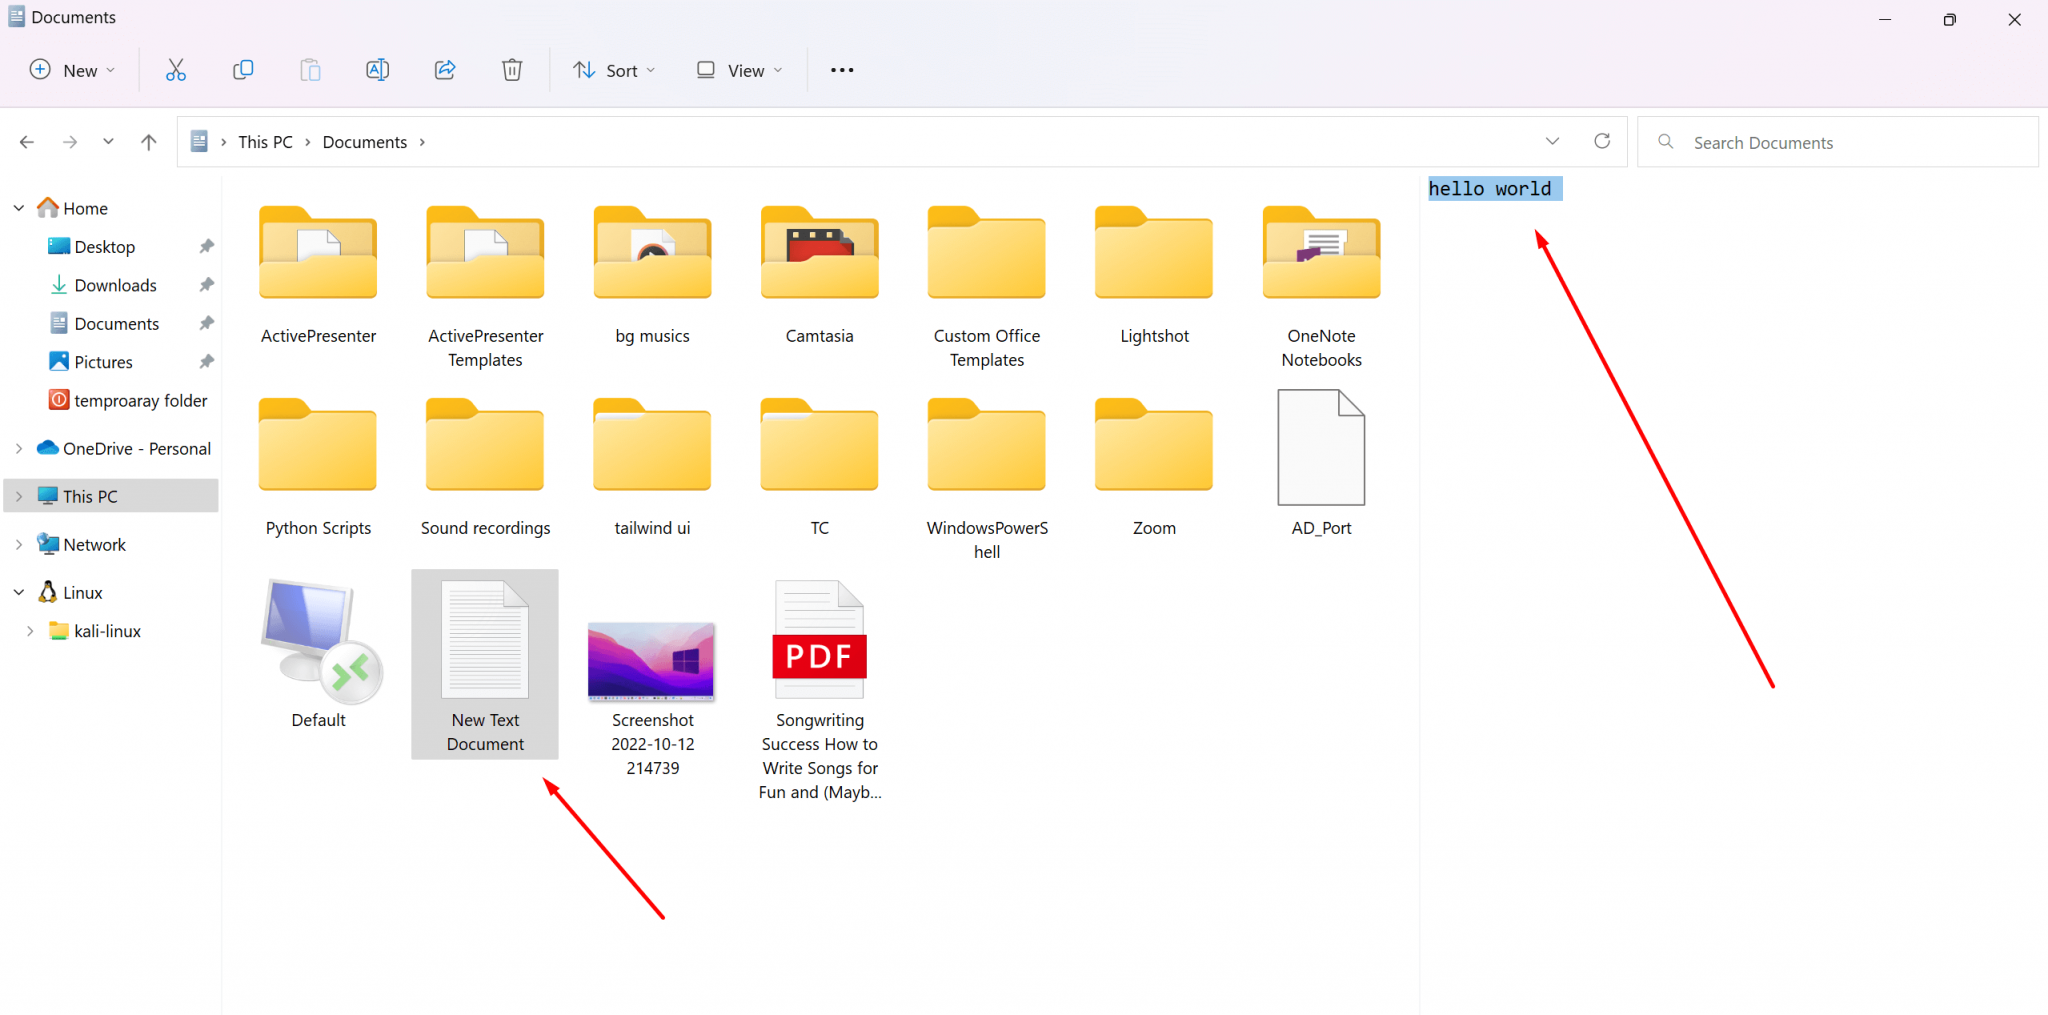2048x1015 pixels.
Task: Refresh the Documents folder
Action: [x=1602, y=141]
